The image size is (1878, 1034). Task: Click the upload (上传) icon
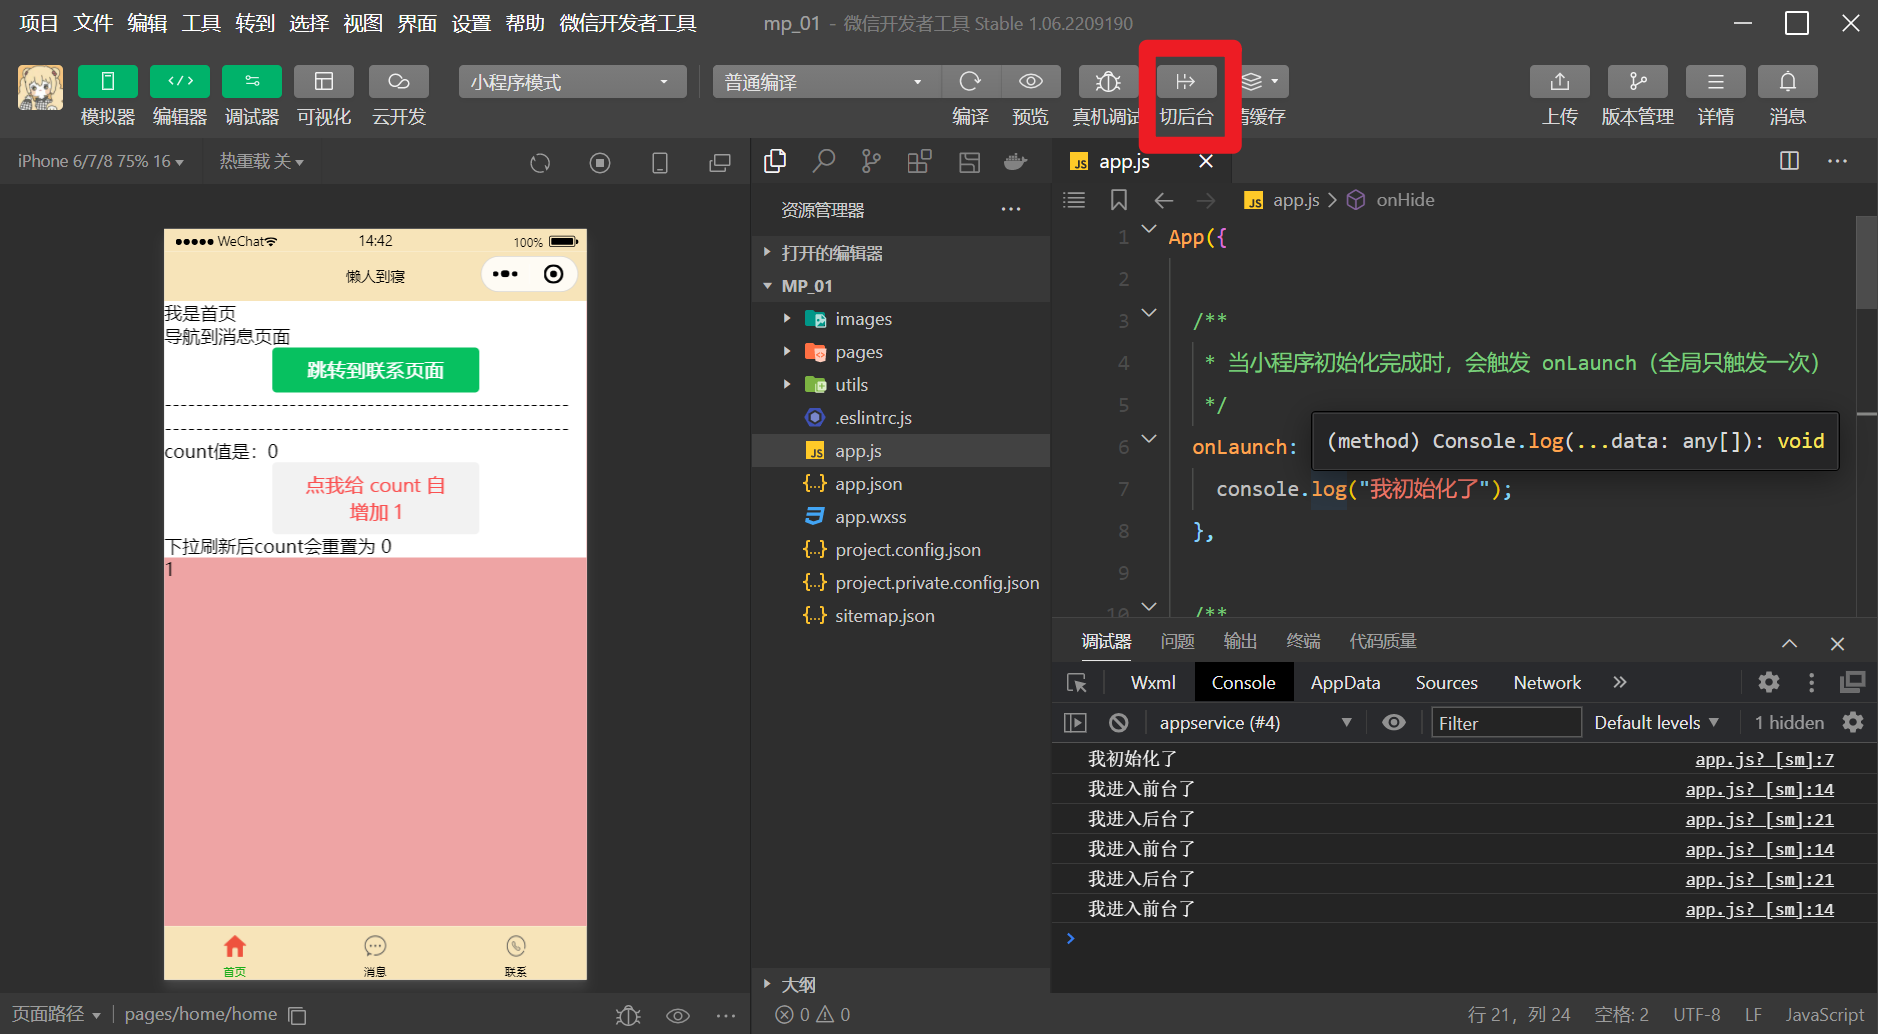click(x=1560, y=81)
